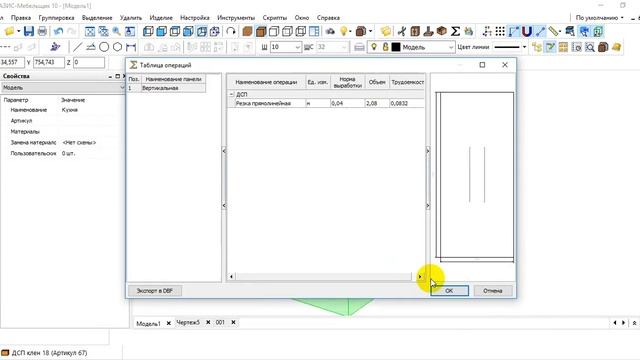Click the dimension tool icon
This screenshot has height=360, width=640.
pos(131,47)
